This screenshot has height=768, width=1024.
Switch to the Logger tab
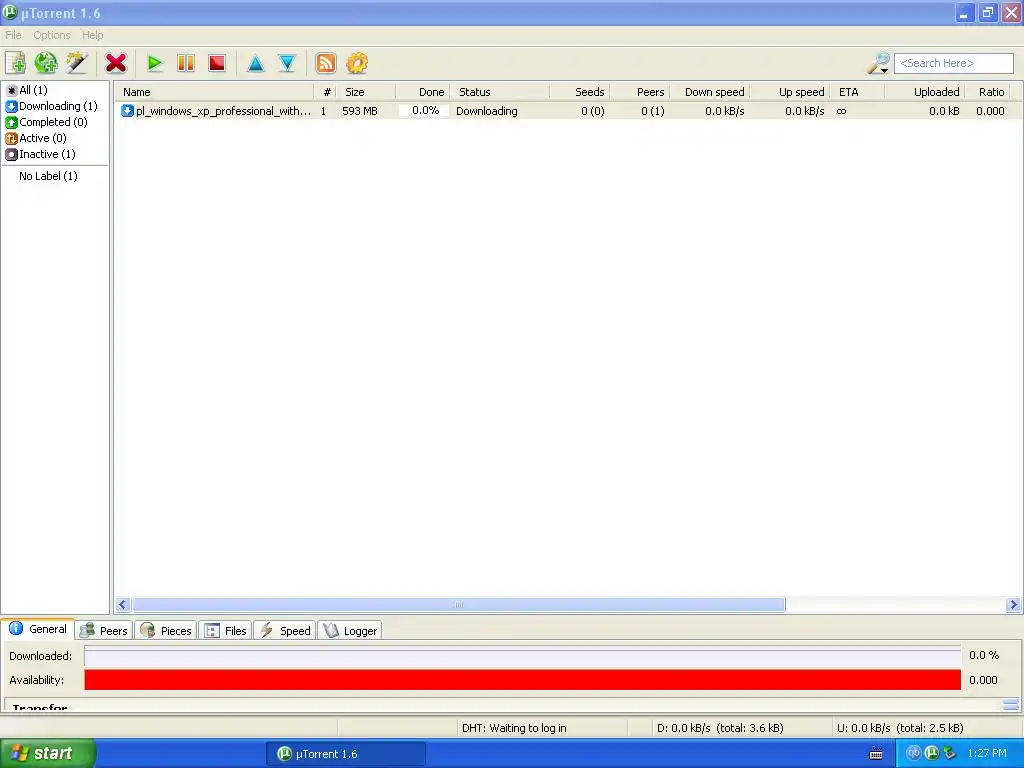point(350,631)
